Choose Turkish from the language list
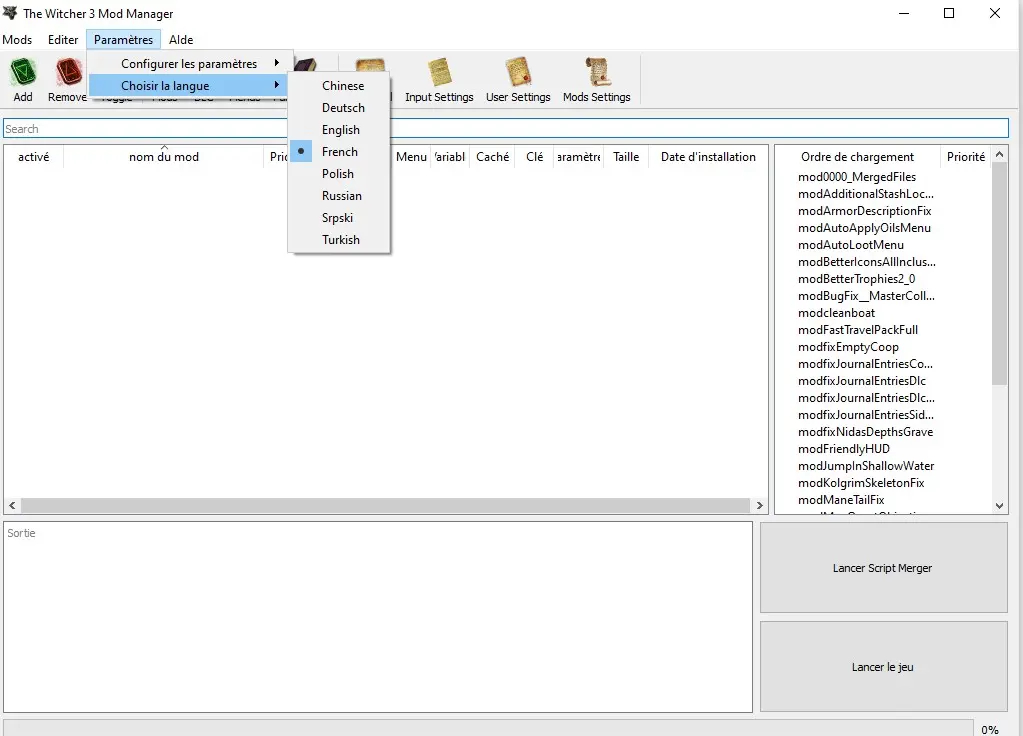Viewport: 1023px width, 736px height. click(x=341, y=239)
